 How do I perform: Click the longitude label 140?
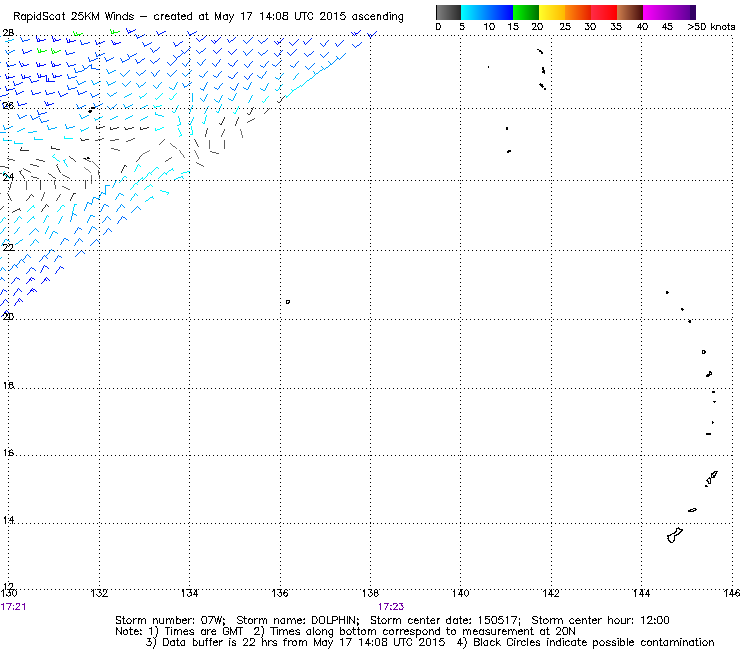point(461,593)
